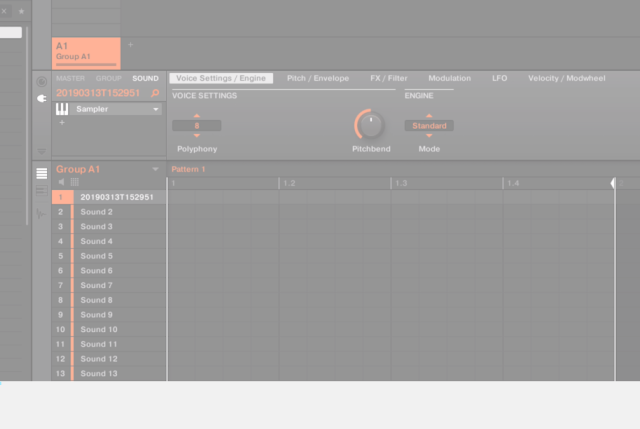Viewport: 640px width, 429px height.
Task: Select Sound 12 row
Action: point(109,359)
